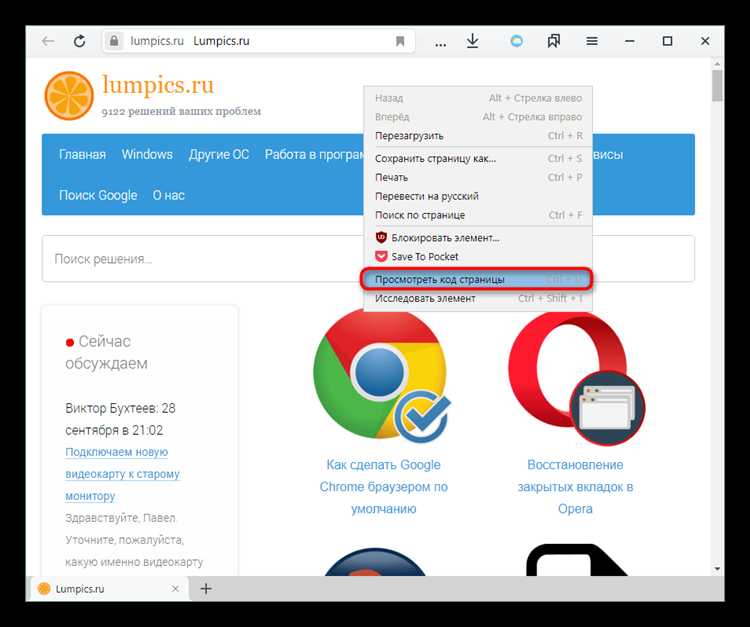Viewport: 750px width, 627px height.
Task: Click the browser back arrow
Action: coord(47,41)
